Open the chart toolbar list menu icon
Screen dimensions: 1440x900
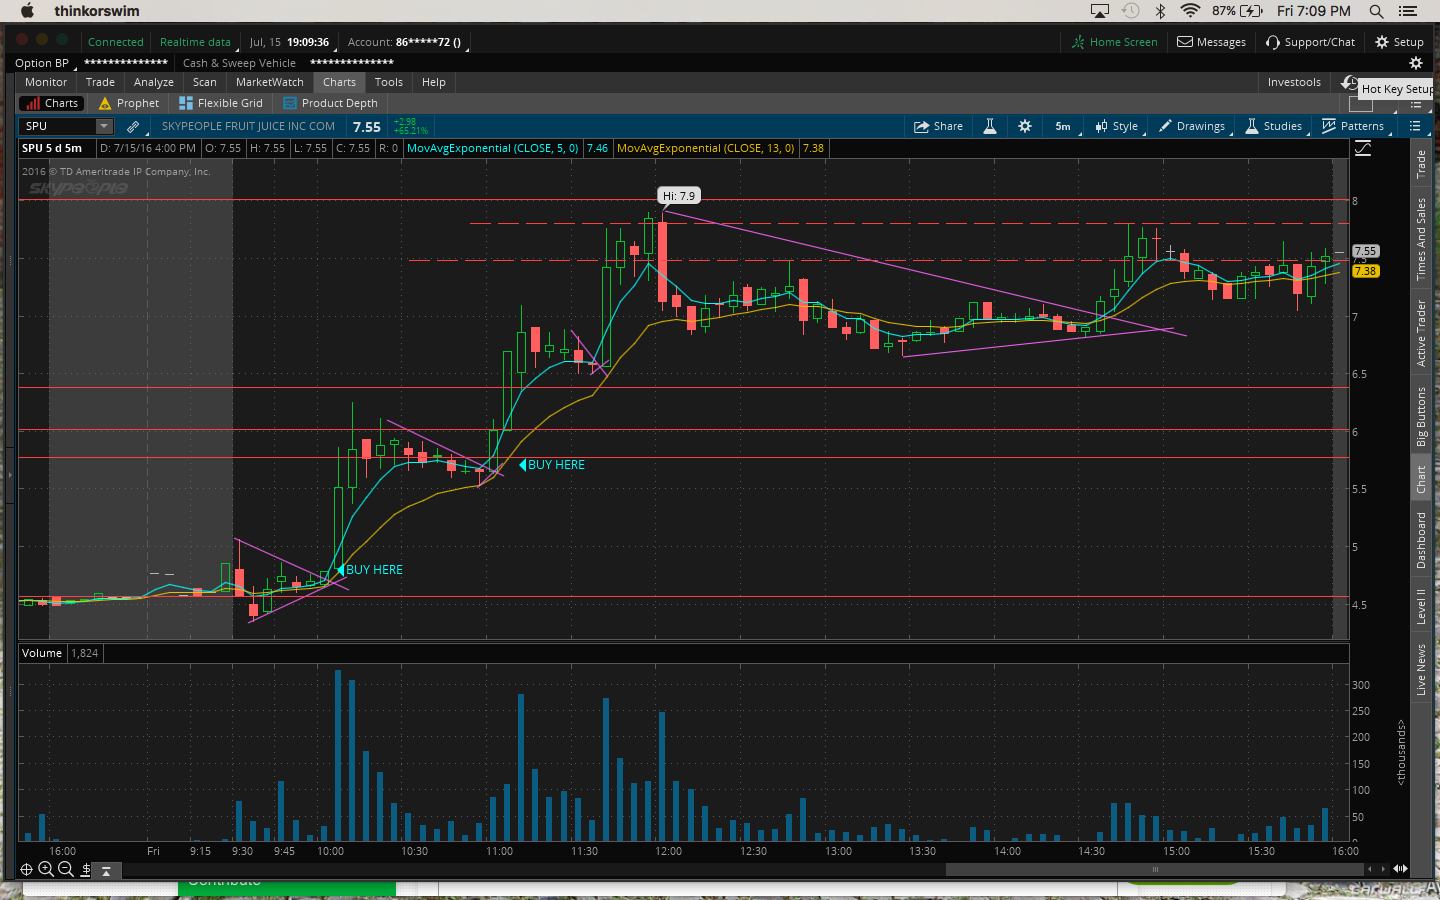pos(1415,126)
